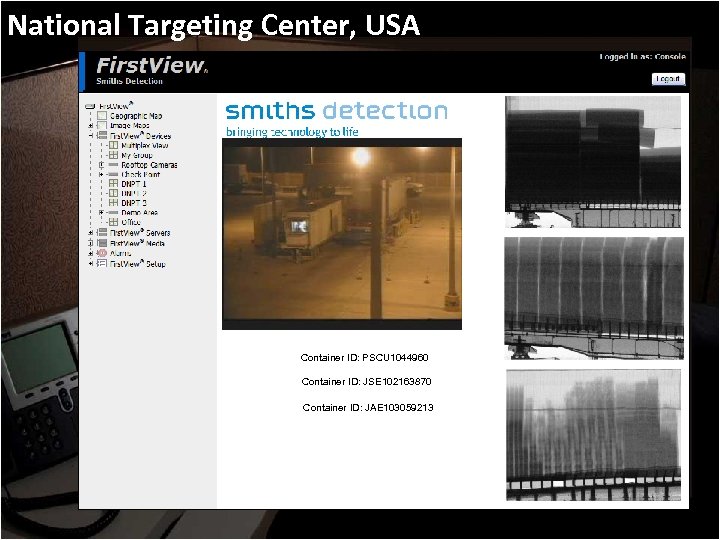Open Multiplex View entry
This screenshot has width=720, height=540.
[145, 145]
